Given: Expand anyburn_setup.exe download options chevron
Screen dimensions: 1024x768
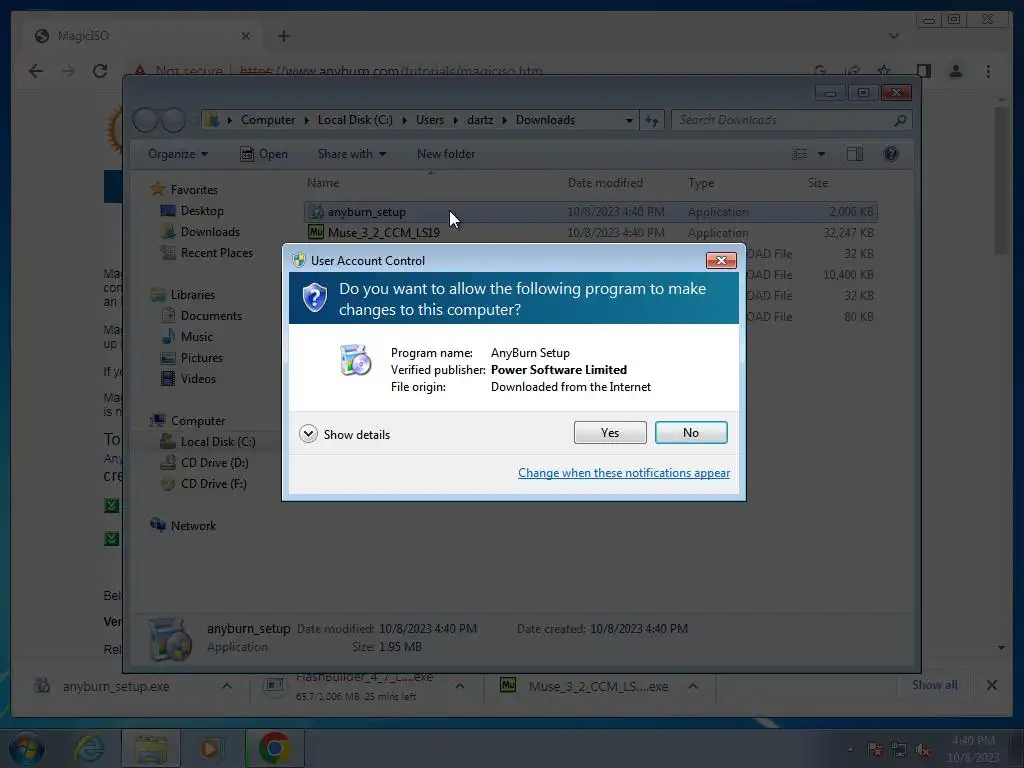Looking at the screenshot, I should pos(227,686).
